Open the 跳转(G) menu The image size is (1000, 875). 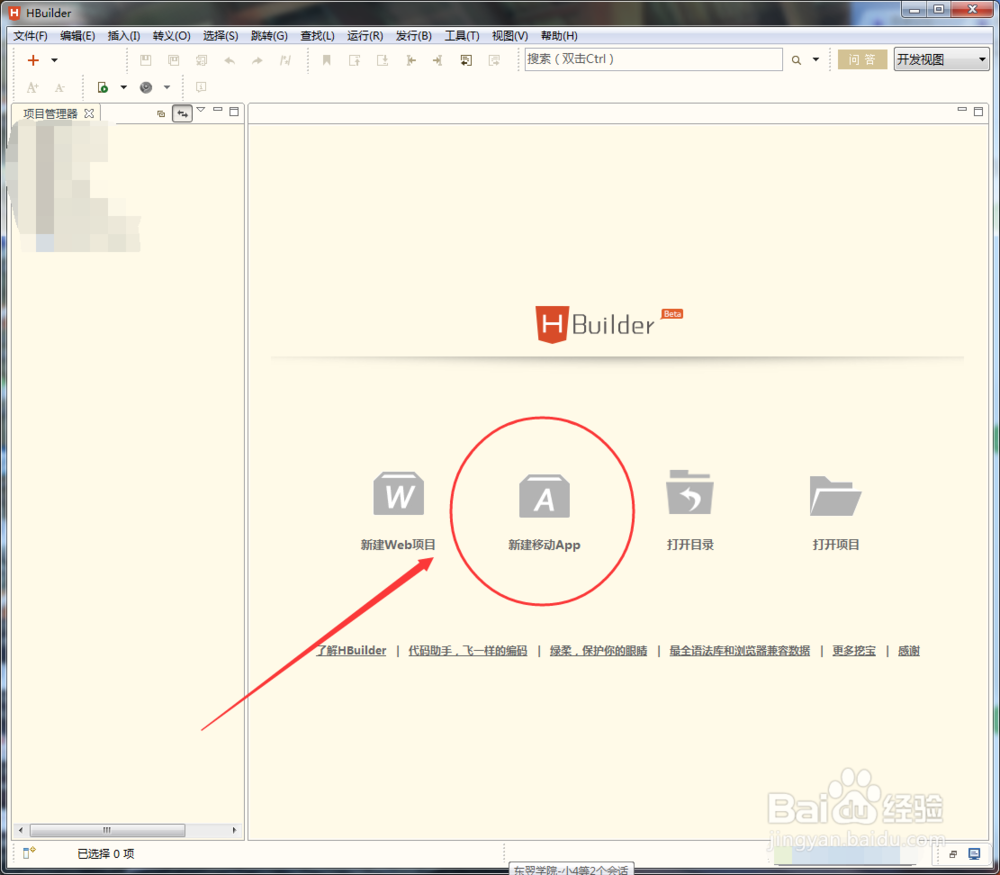click(x=269, y=36)
